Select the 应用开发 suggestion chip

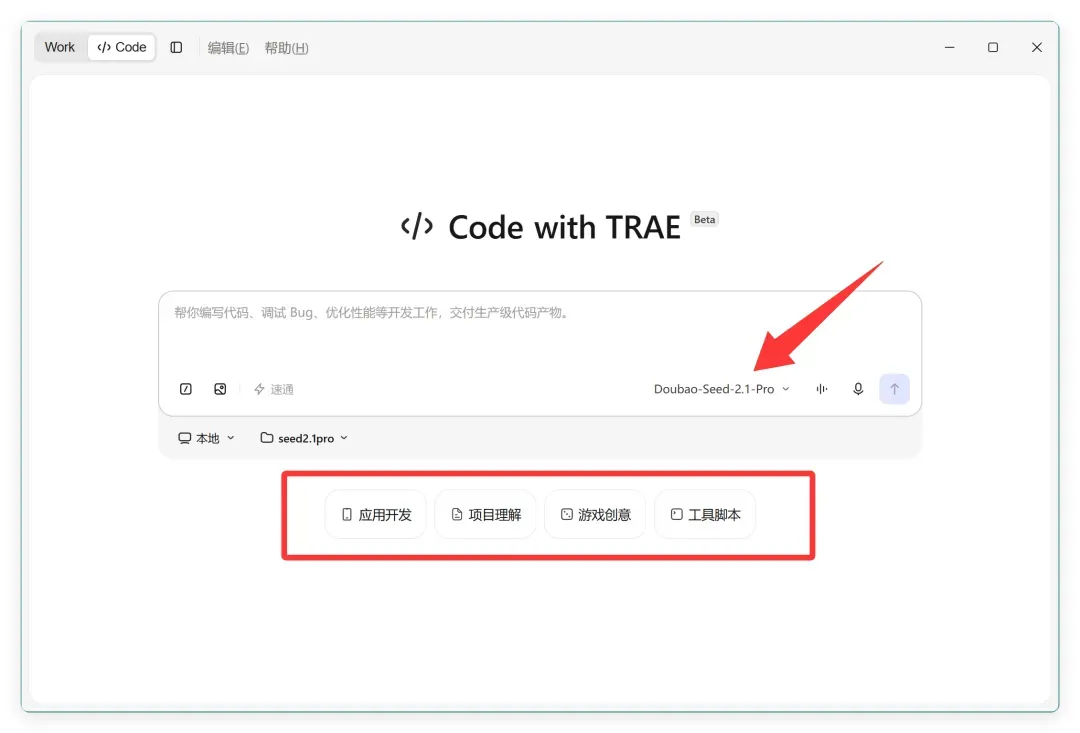point(376,515)
